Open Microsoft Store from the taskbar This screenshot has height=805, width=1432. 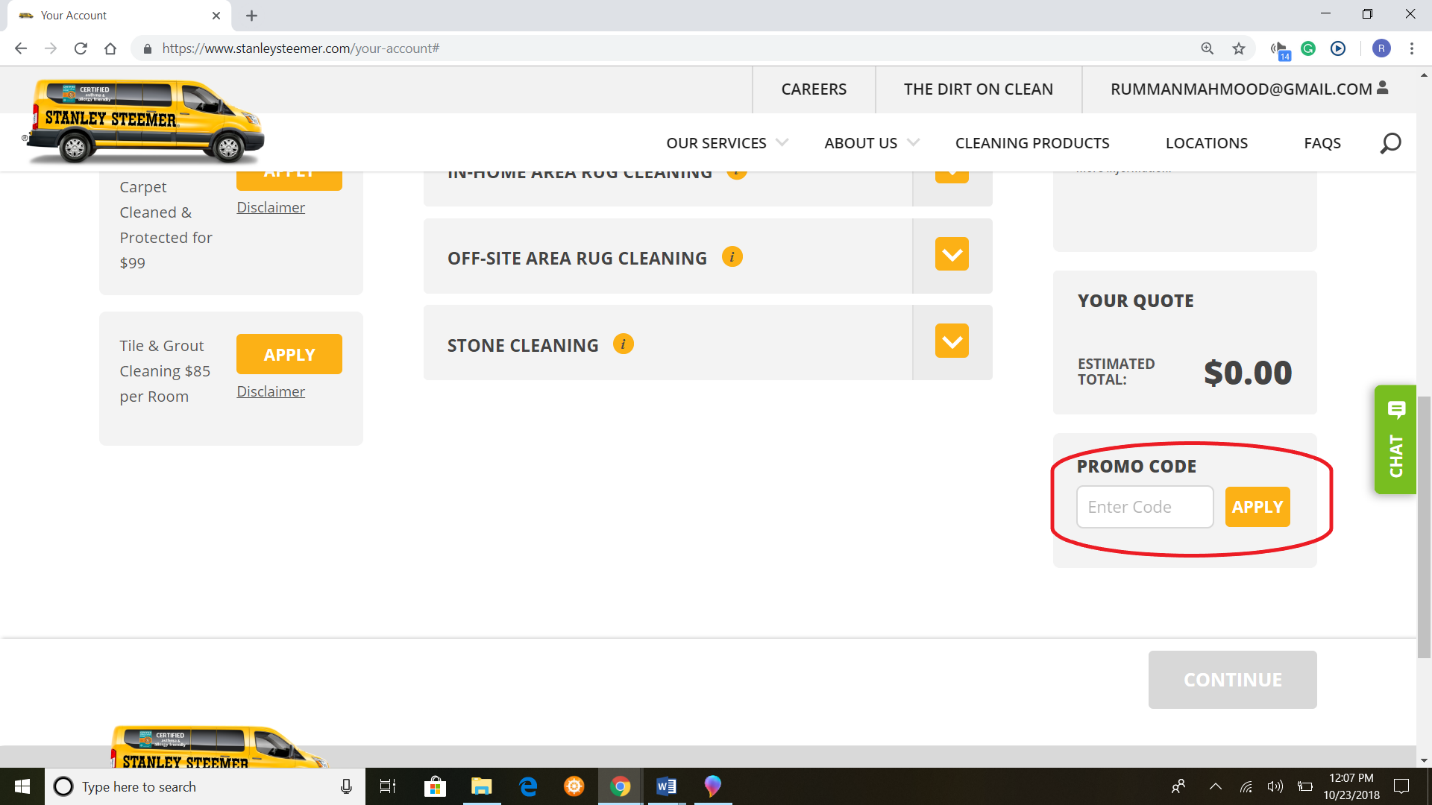pyautogui.click(x=435, y=786)
